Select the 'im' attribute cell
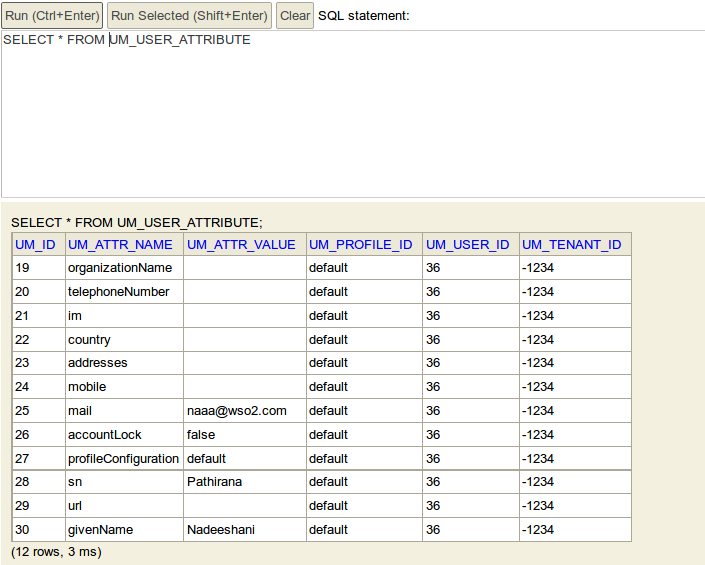Image resolution: width=705 pixels, height=565 pixels. [x=125, y=316]
